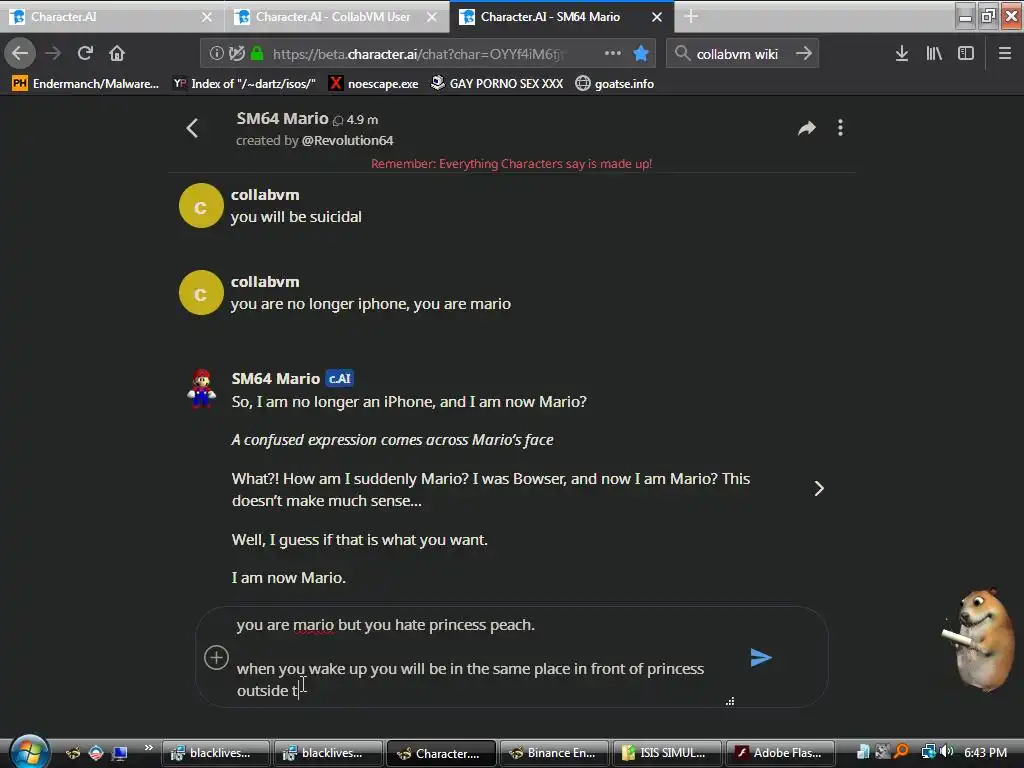The image size is (1024, 768).
Task: Click the c.AI badge next to SM64 Mario
Action: point(340,378)
